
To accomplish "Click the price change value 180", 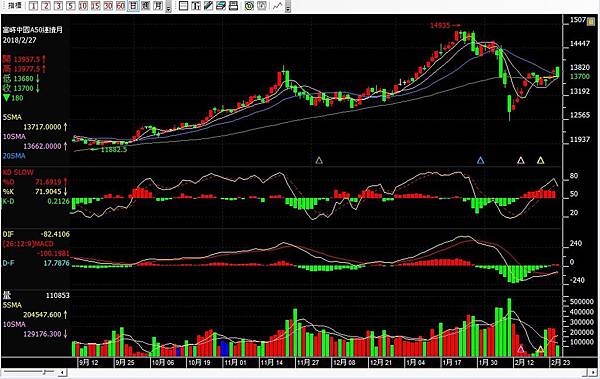I will (18, 98).
